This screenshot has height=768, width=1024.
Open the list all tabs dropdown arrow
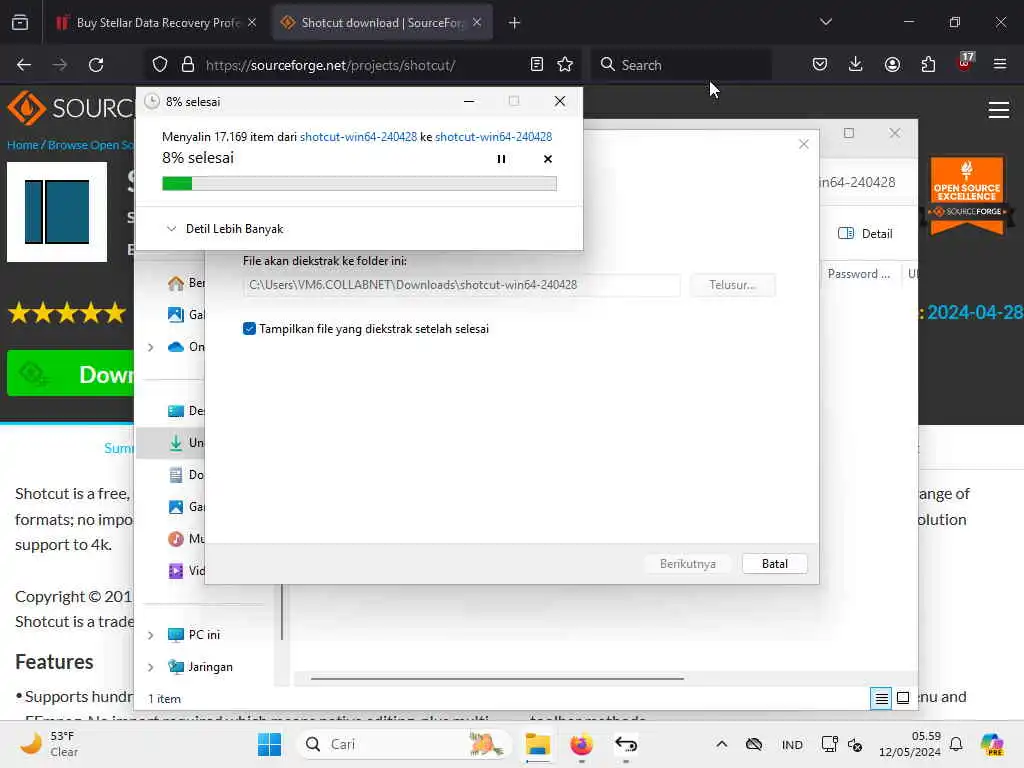pyautogui.click(x=825, y=23)
